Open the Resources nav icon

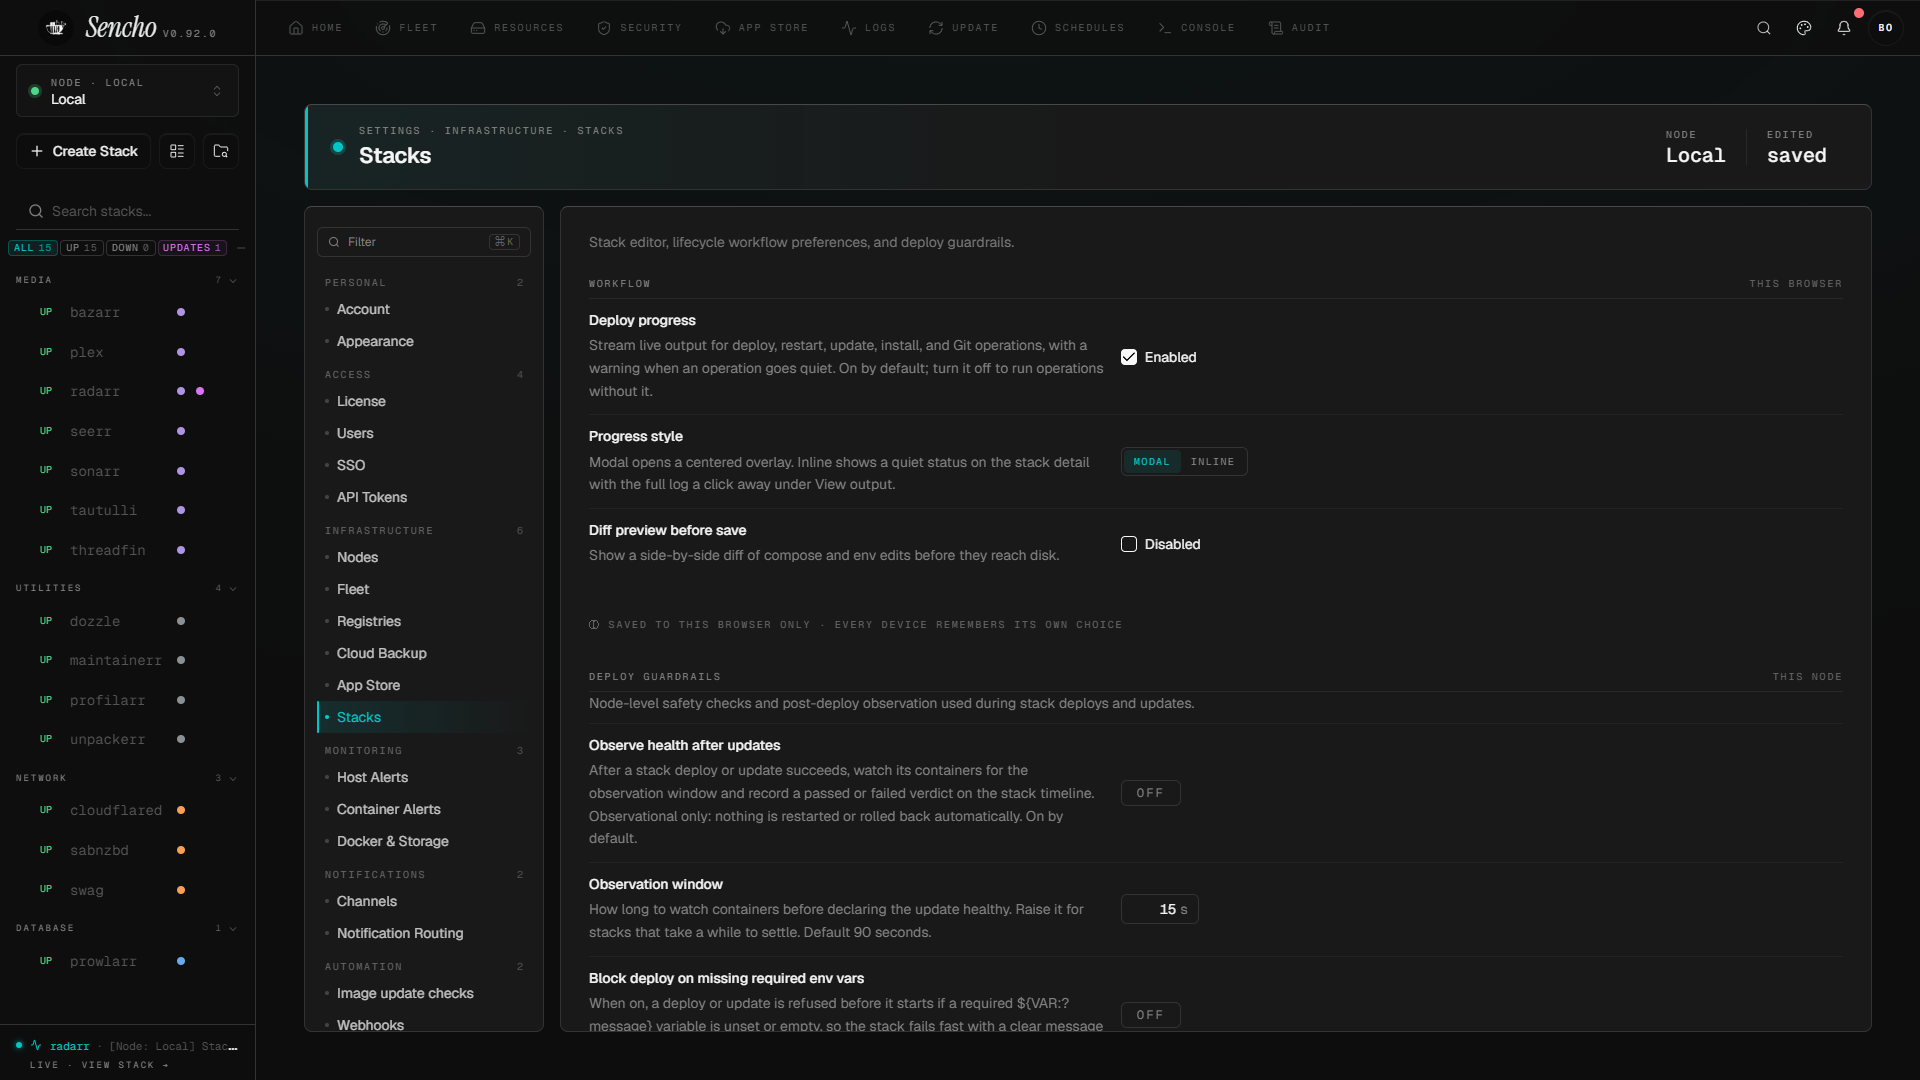(x=478, y=28)
